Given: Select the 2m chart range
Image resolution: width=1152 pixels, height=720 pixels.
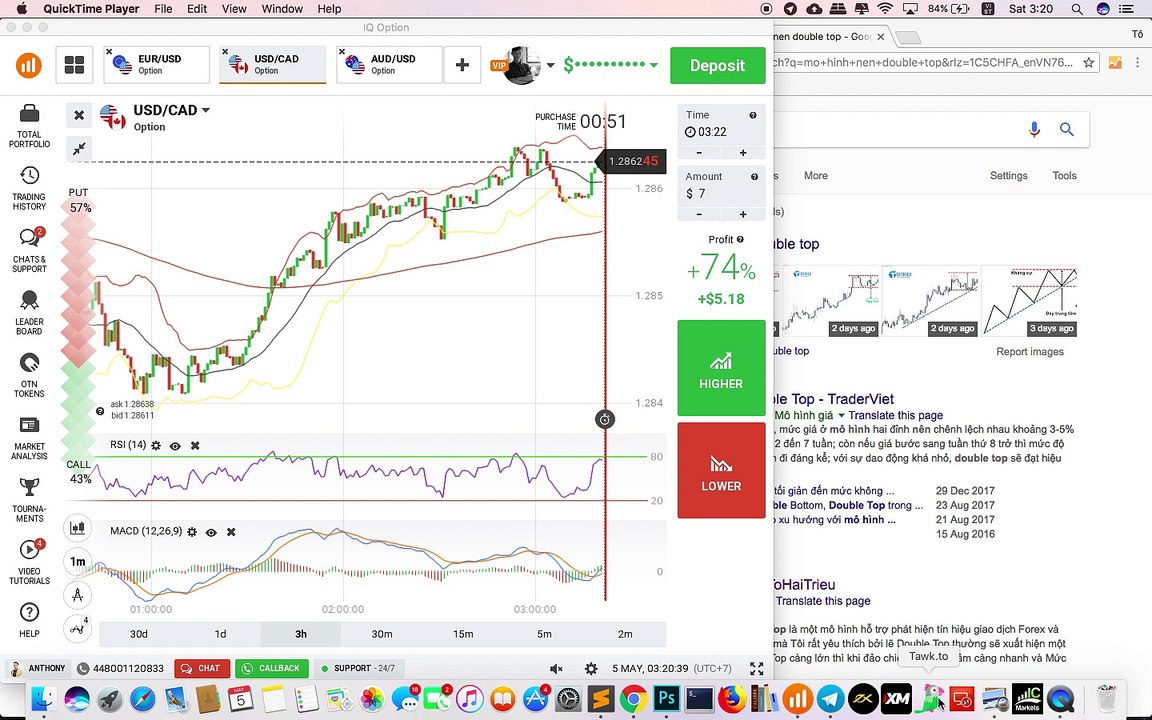Looking at the screenshot, I should tap(625, 633).
